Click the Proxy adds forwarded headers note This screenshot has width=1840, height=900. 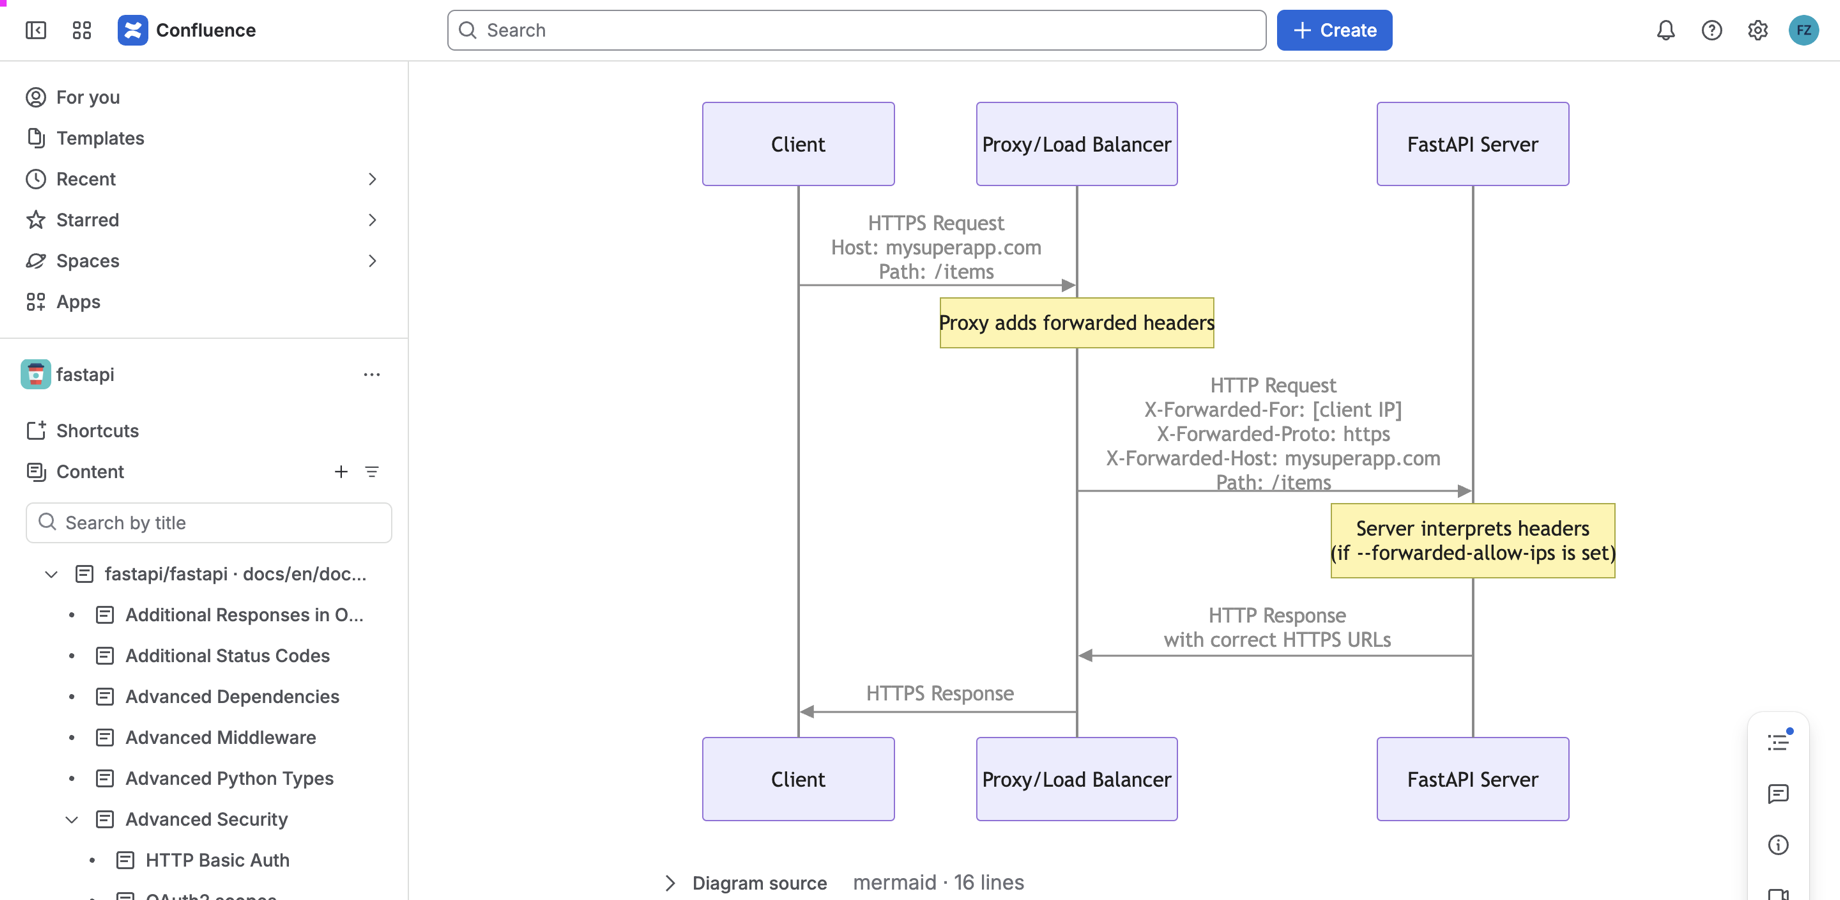(x=1077, y=323)
